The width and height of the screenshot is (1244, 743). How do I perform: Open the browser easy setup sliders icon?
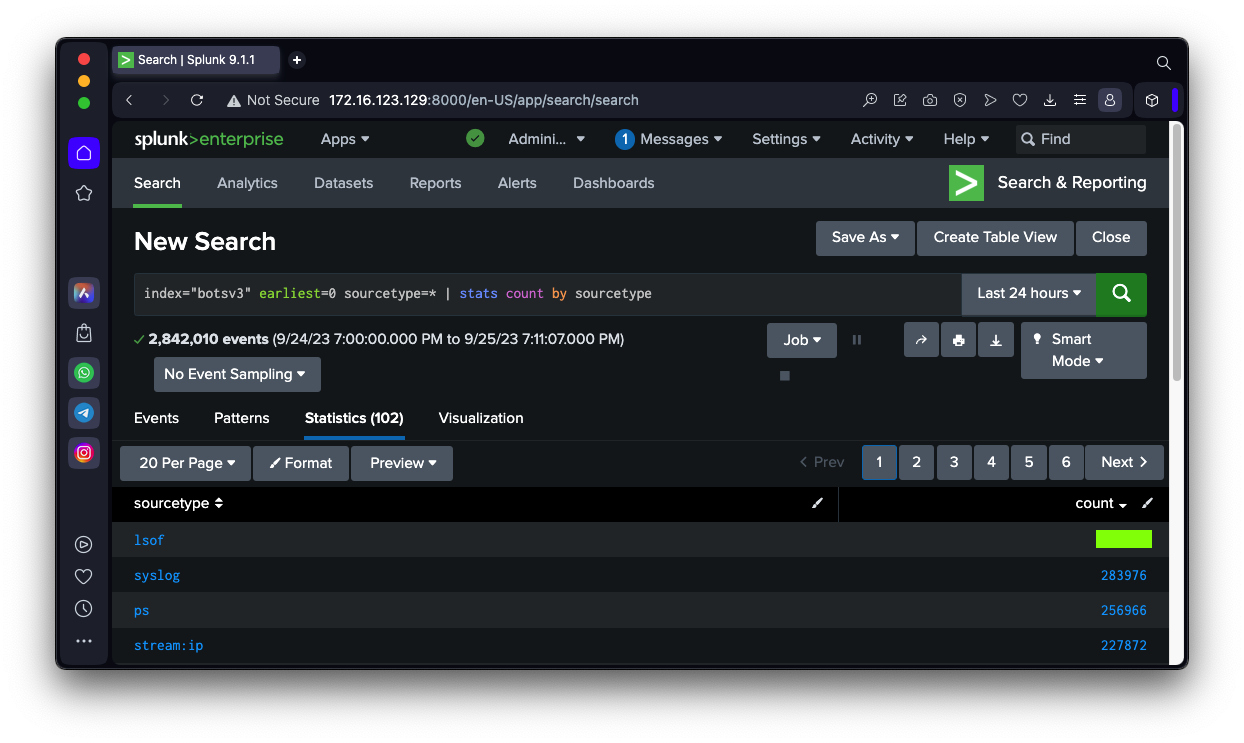coord(1080,100)
